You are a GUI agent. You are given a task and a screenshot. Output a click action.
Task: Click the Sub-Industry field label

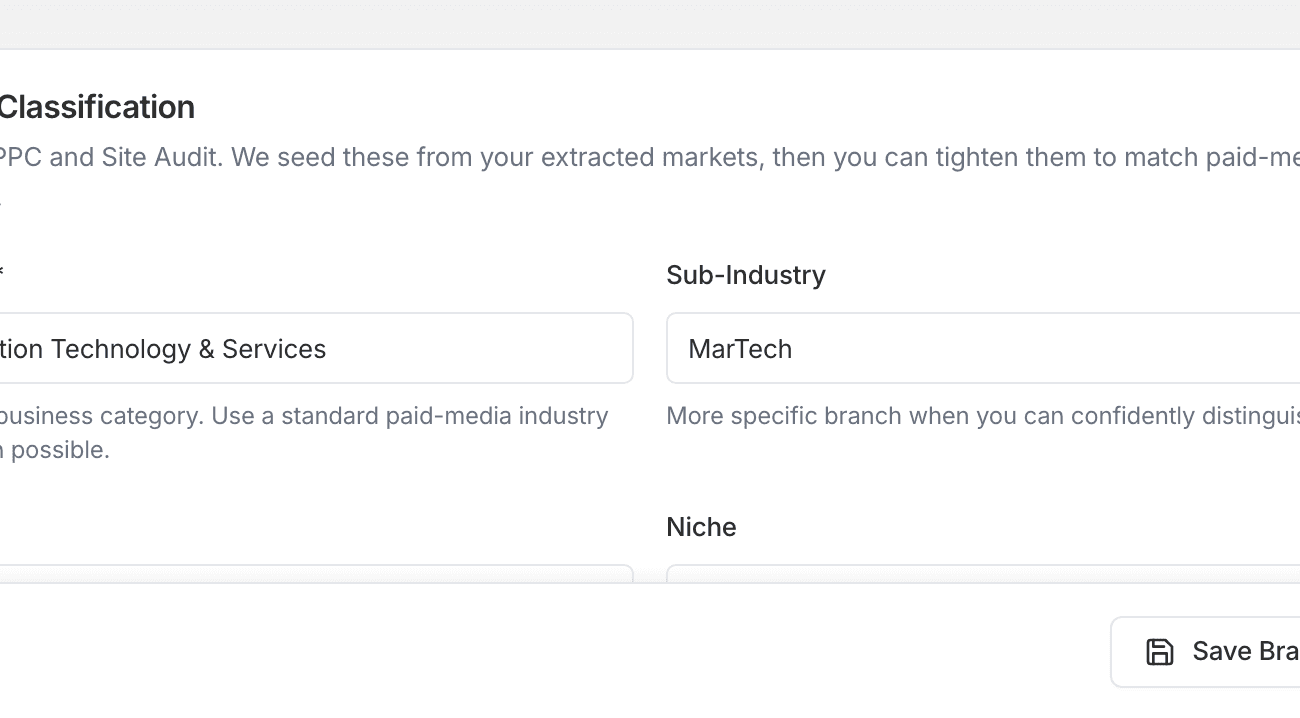pyautogui.click(x=745, y=275)
